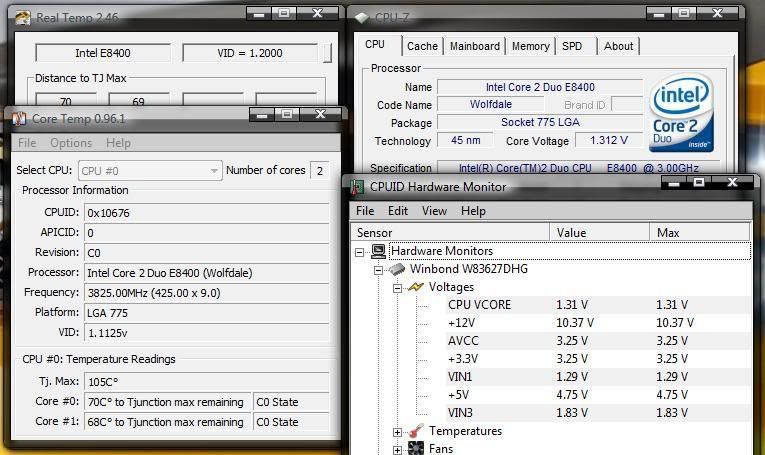The height and width of the screenshot is (455, 765).
Task: Click the Intel Core 2 Duo logo
Action: 682,113
